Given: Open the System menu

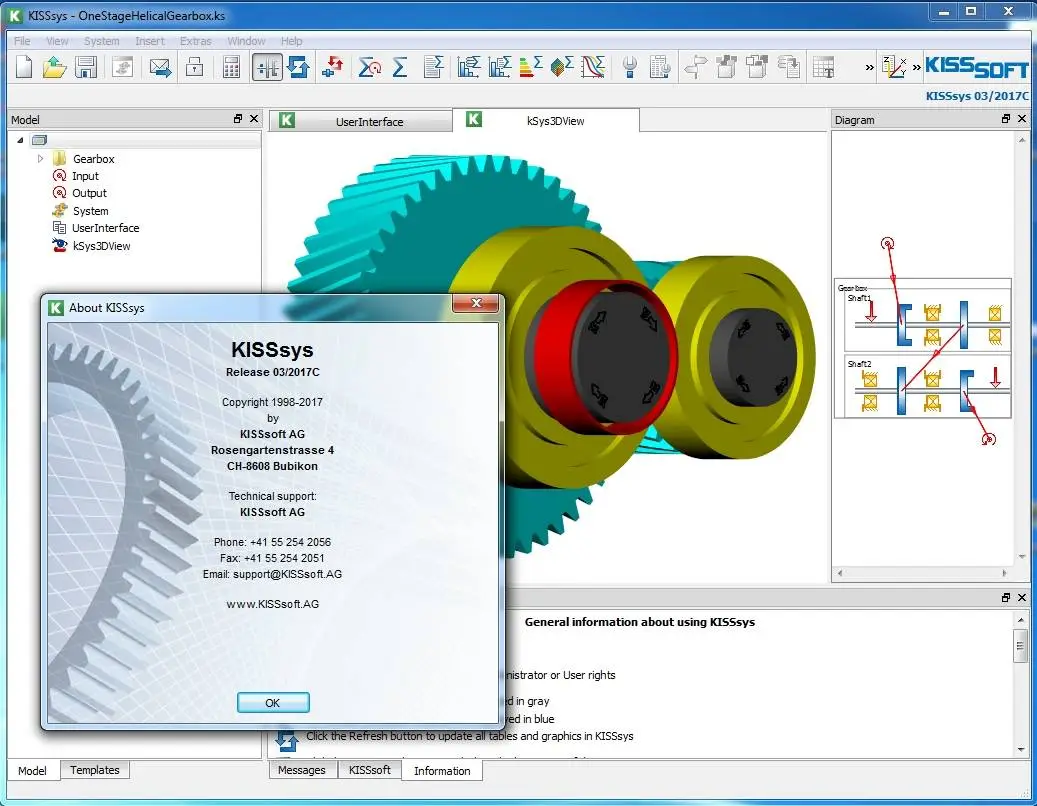Looking at the screenshot, I should (x=101, y=41).
